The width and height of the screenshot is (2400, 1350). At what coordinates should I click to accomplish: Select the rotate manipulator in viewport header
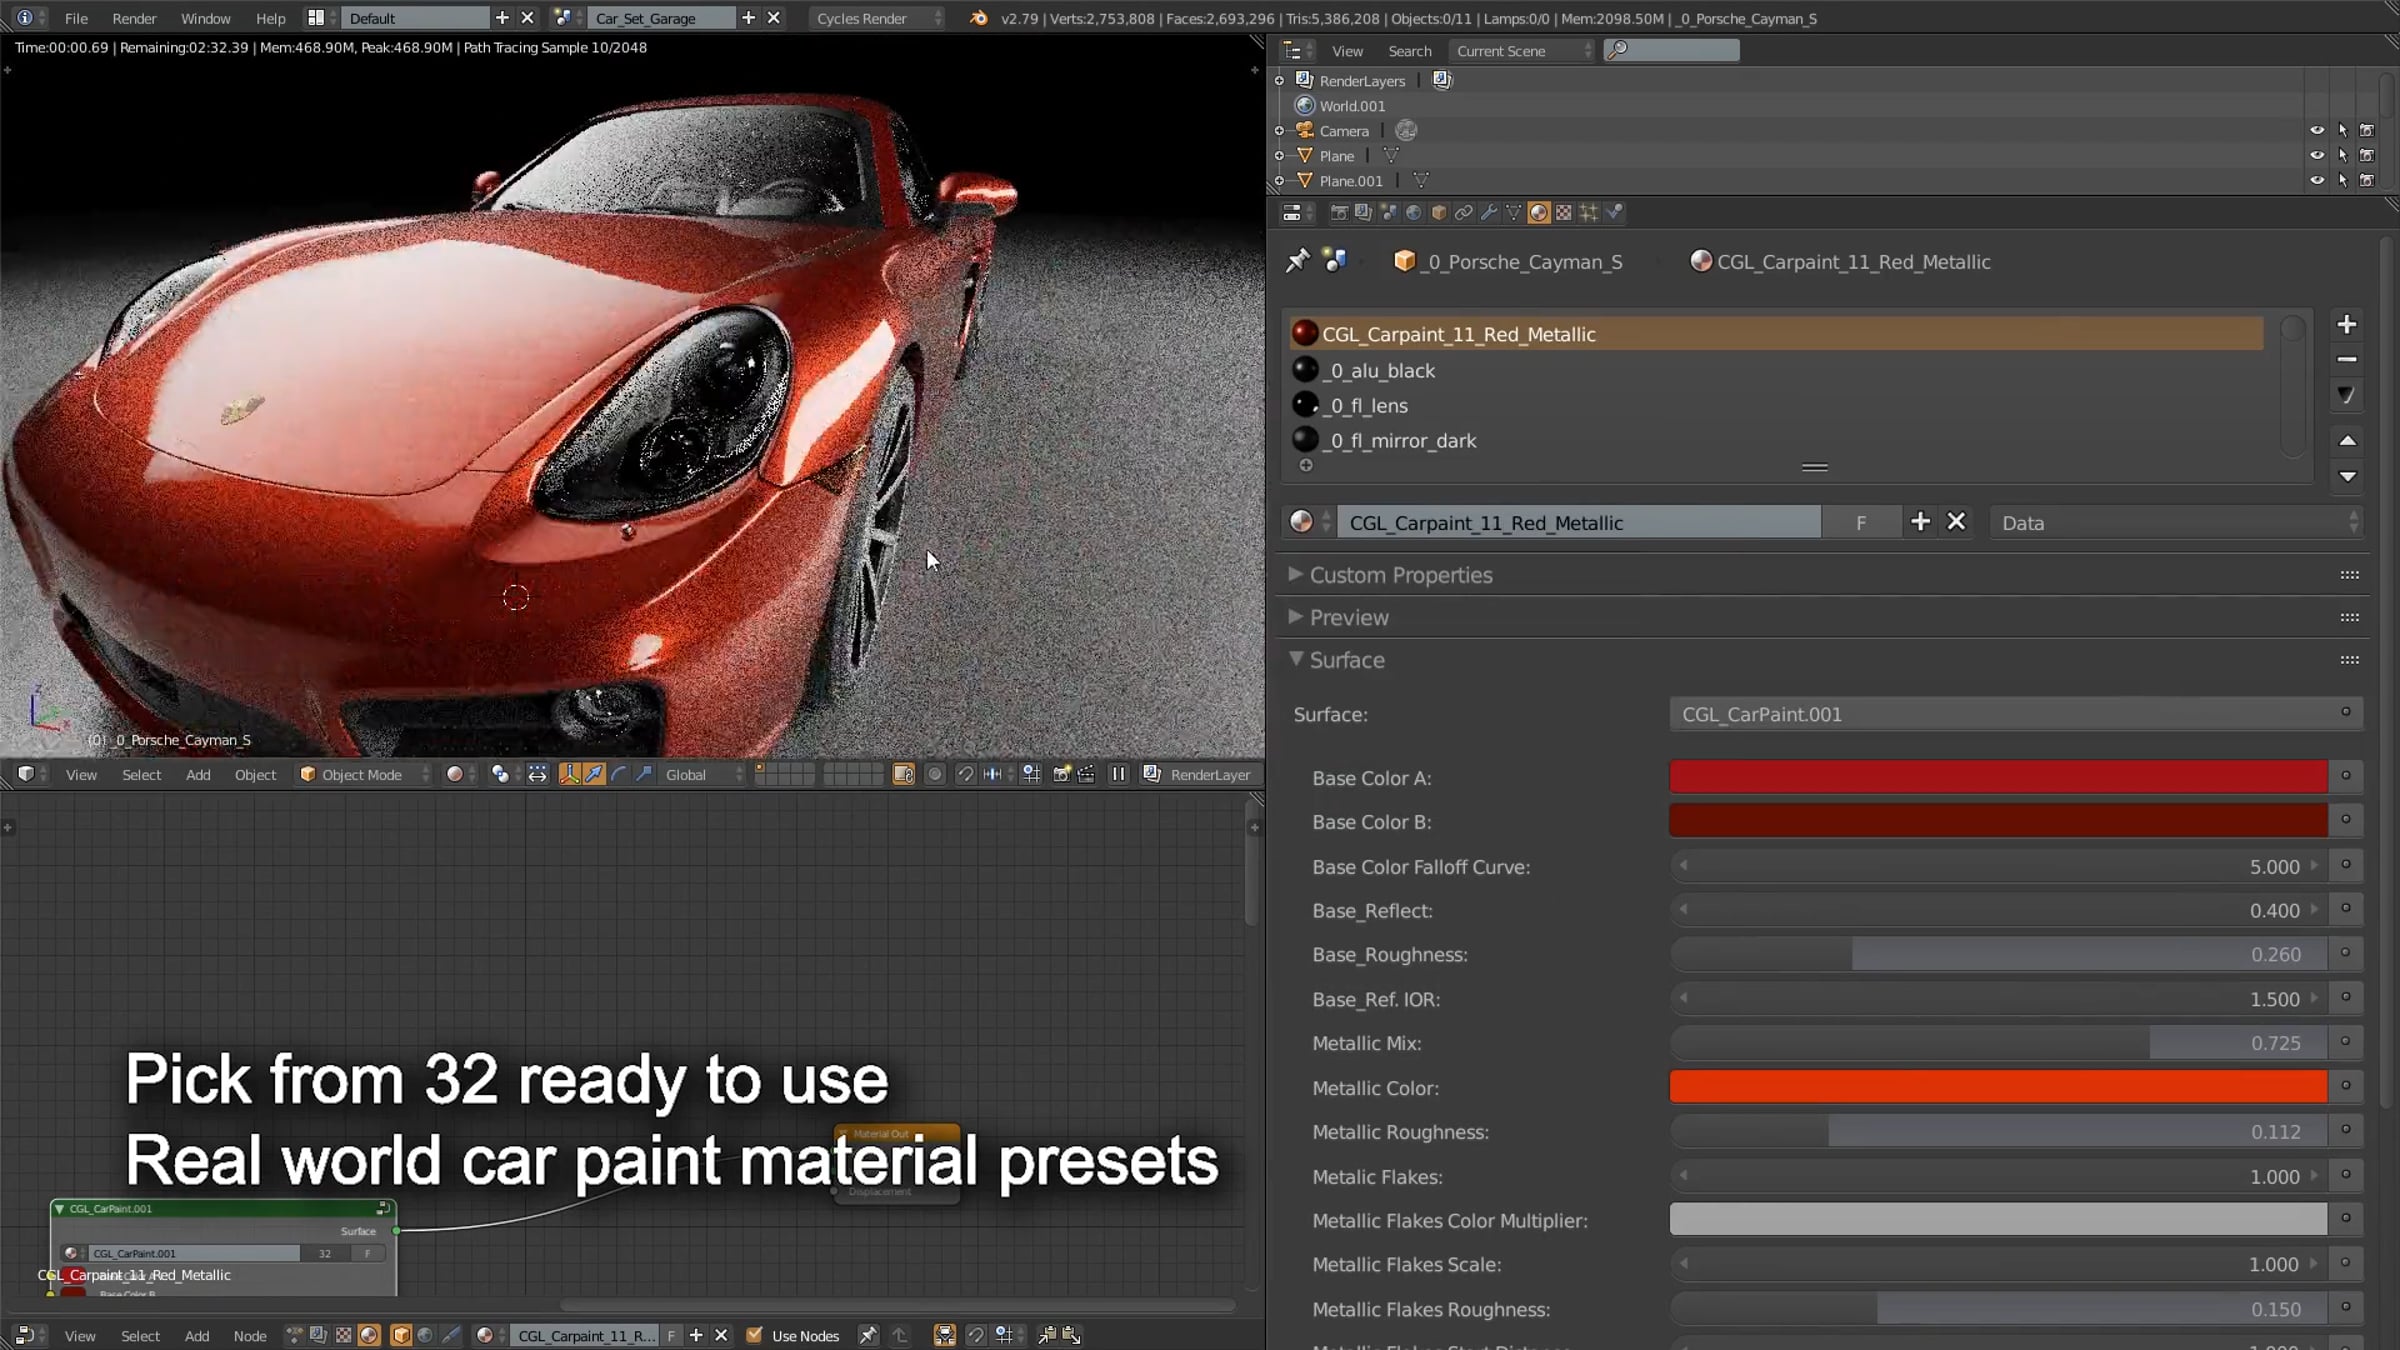[x=619, y=774]
